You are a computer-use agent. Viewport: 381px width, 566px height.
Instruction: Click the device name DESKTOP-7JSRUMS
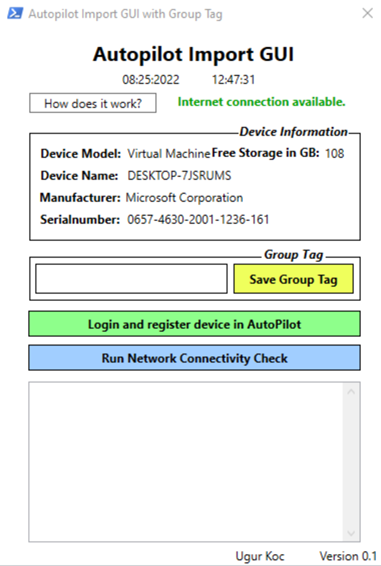(179, 175)
